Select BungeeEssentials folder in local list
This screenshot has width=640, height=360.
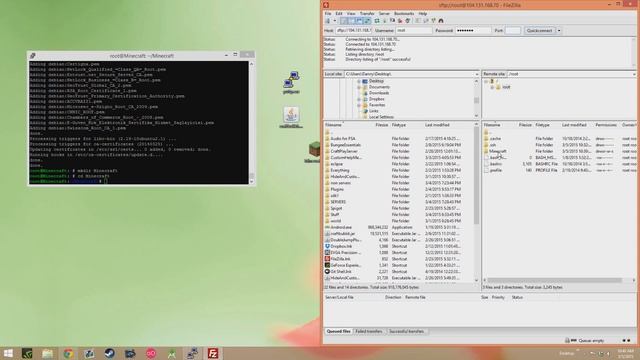point(345,145)
